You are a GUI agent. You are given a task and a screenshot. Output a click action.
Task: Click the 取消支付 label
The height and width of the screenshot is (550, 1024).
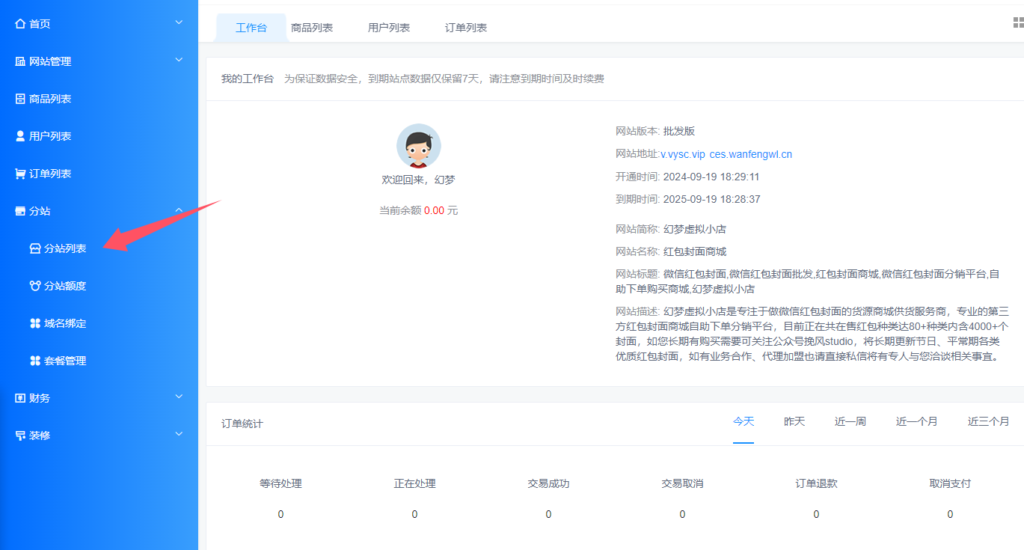(950, 484)
